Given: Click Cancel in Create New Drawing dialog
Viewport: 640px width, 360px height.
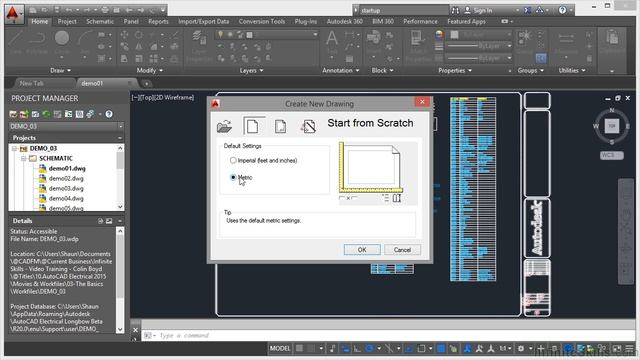Looking at the screenshot, I should [x=402, y=250].
